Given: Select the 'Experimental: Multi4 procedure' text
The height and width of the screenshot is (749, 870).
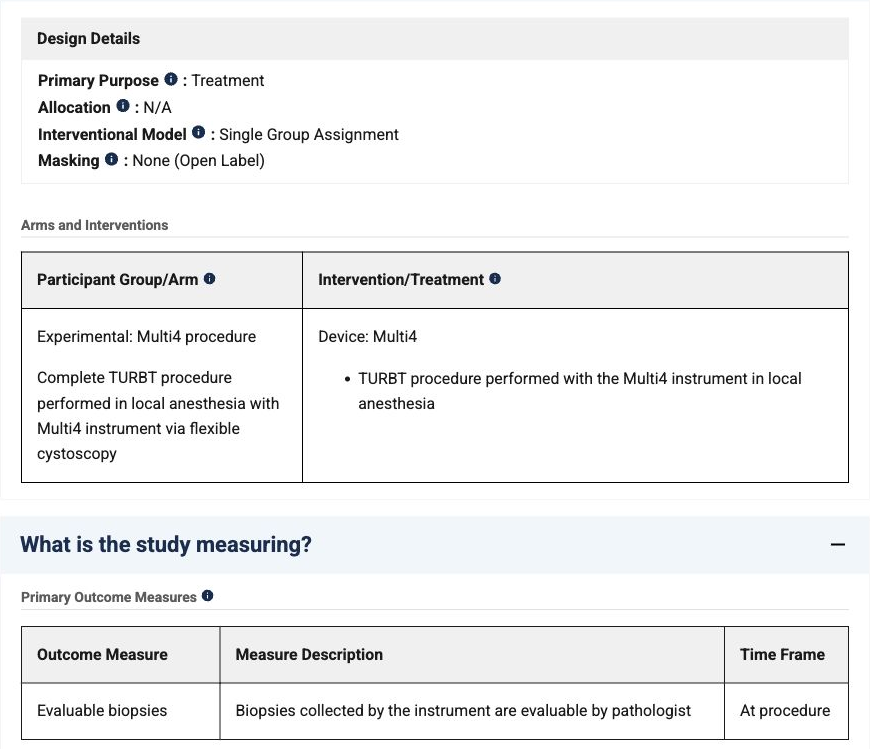Looking at the screenshot, I should pyautogui.click(x=146, y=337).
